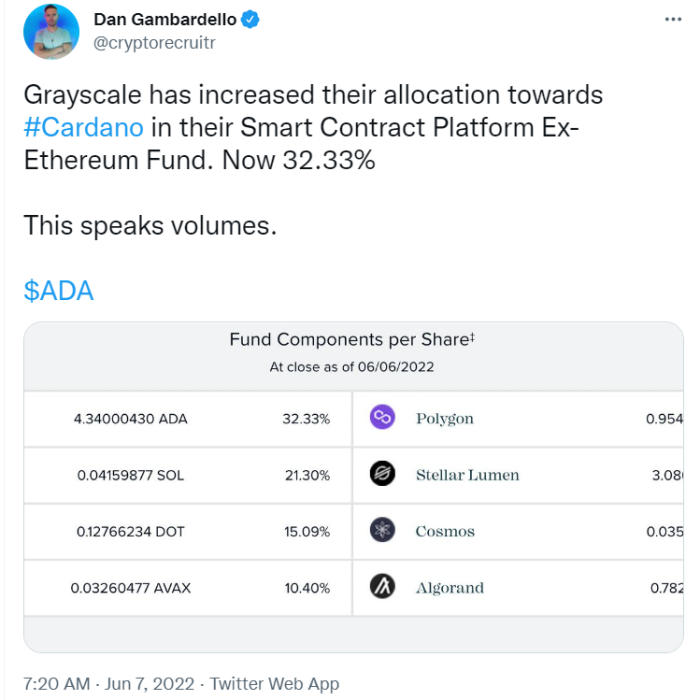Image resolution: width=700 pixels, height=700 pixels.
Task: Click the Stellar Lumen logo icon
Action: tap(383, 473)
